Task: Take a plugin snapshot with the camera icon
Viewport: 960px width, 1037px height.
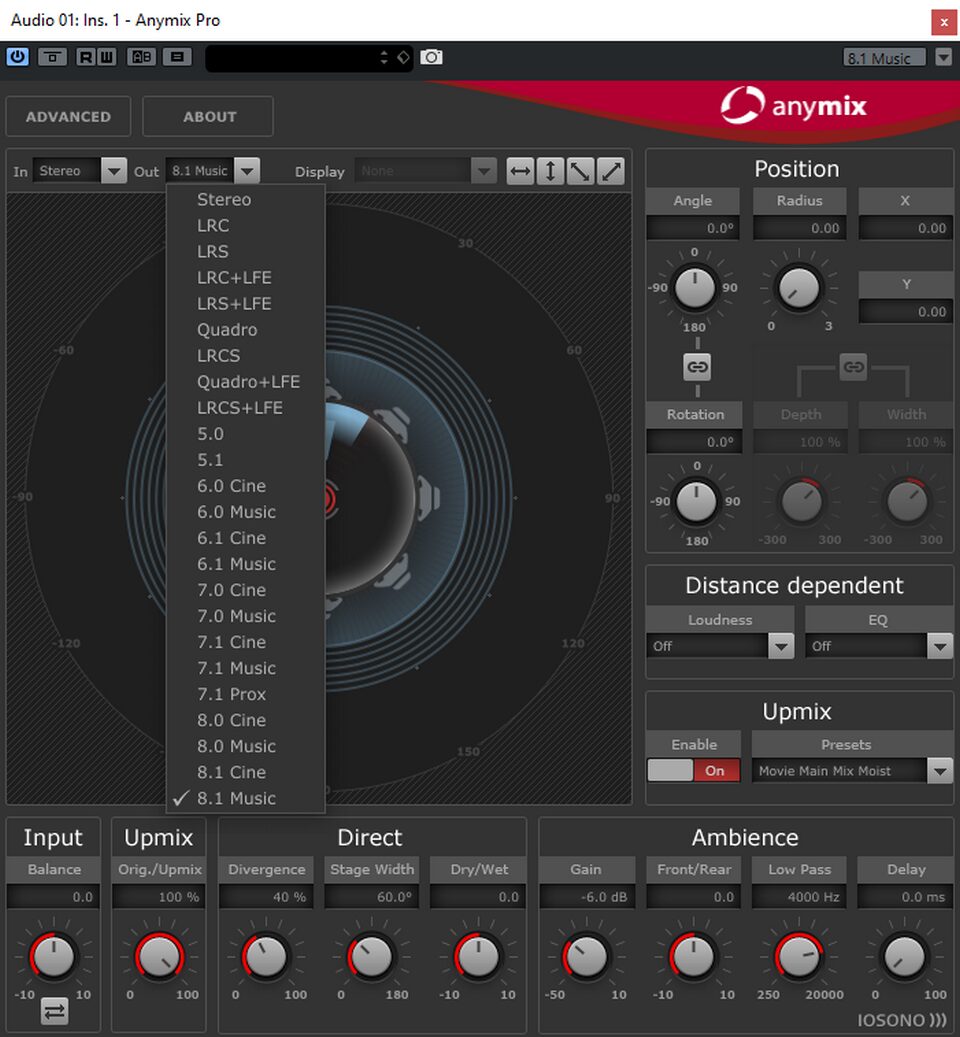Action: click(x=431, y=58)
